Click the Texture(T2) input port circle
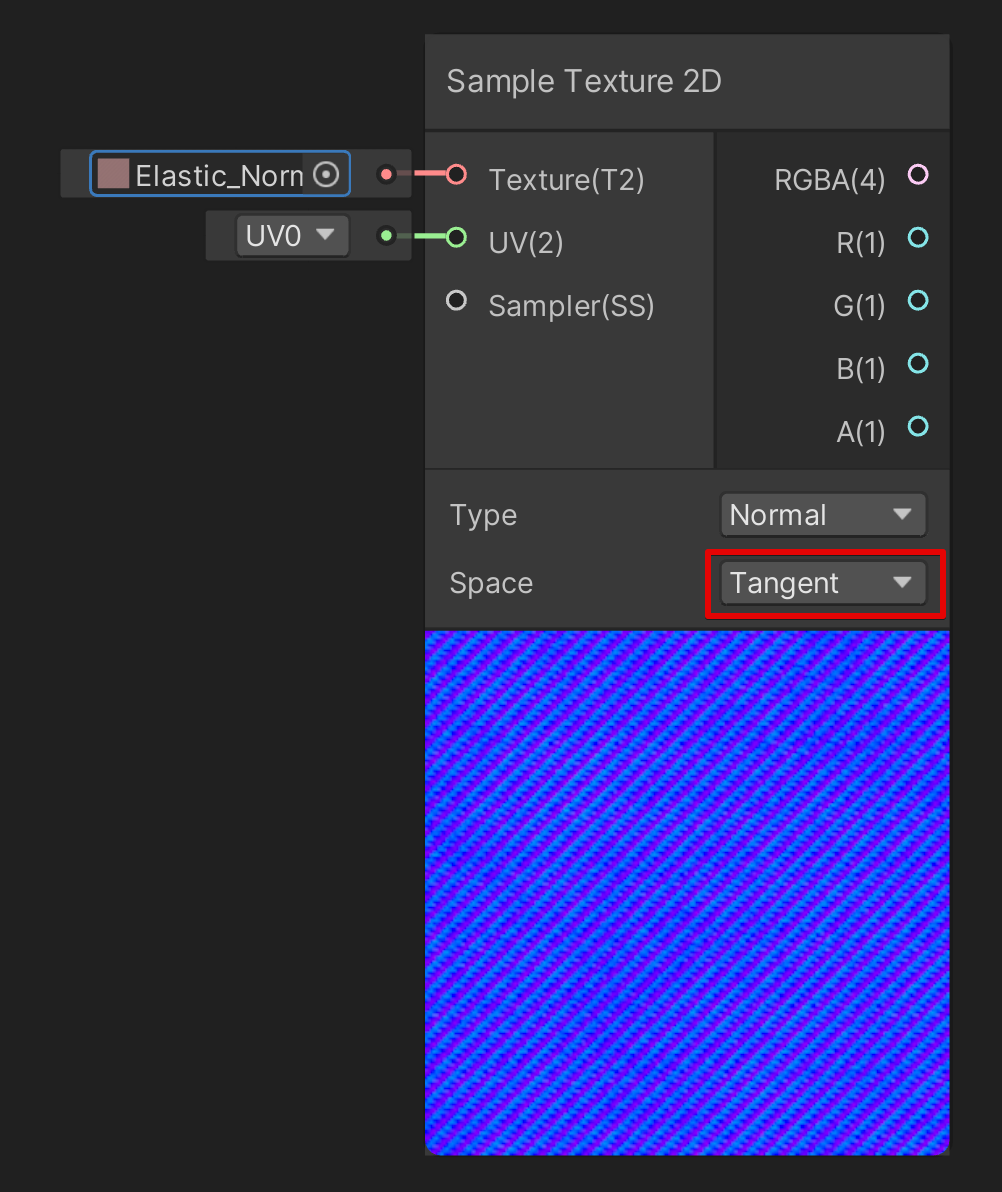 click(x=457, y=174)
